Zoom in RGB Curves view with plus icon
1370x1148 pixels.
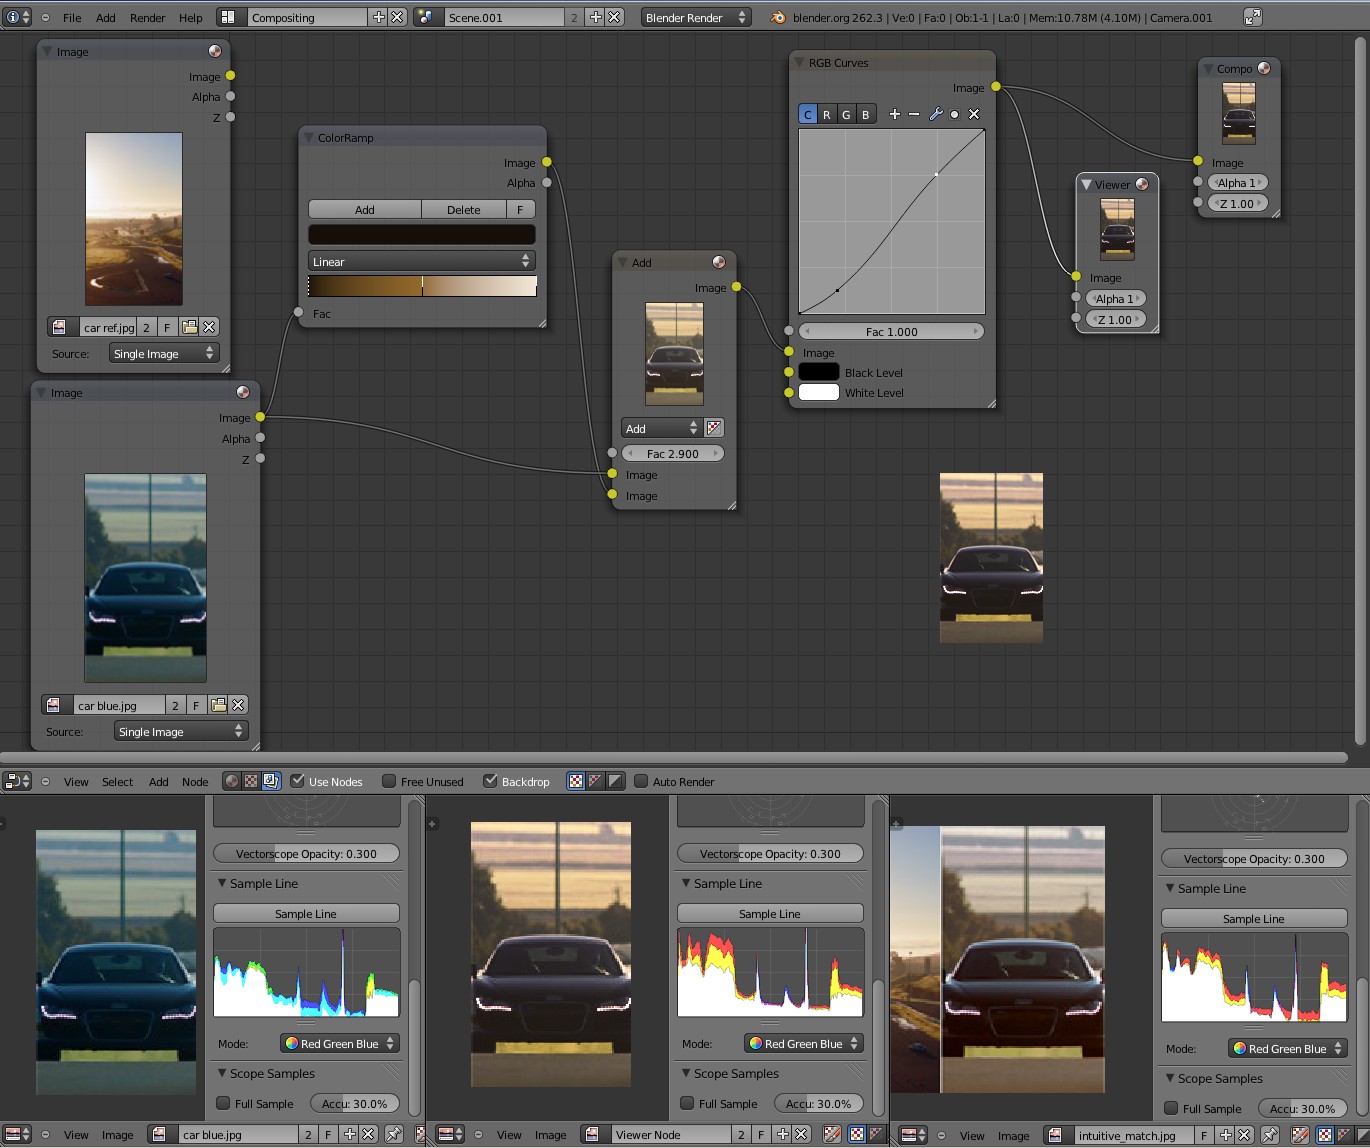(895, 114)
